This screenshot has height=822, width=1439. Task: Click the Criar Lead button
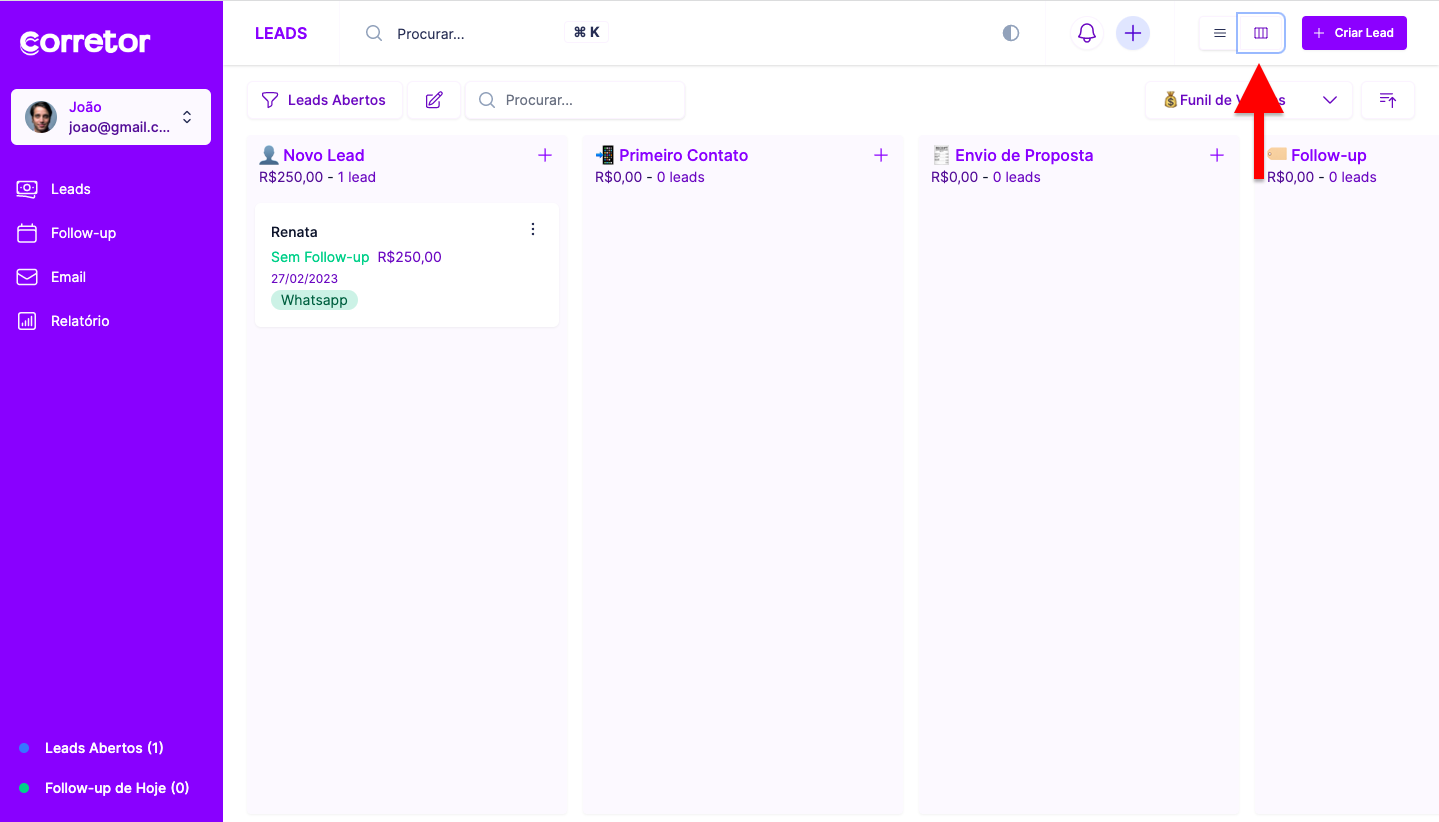point(1354,33)
